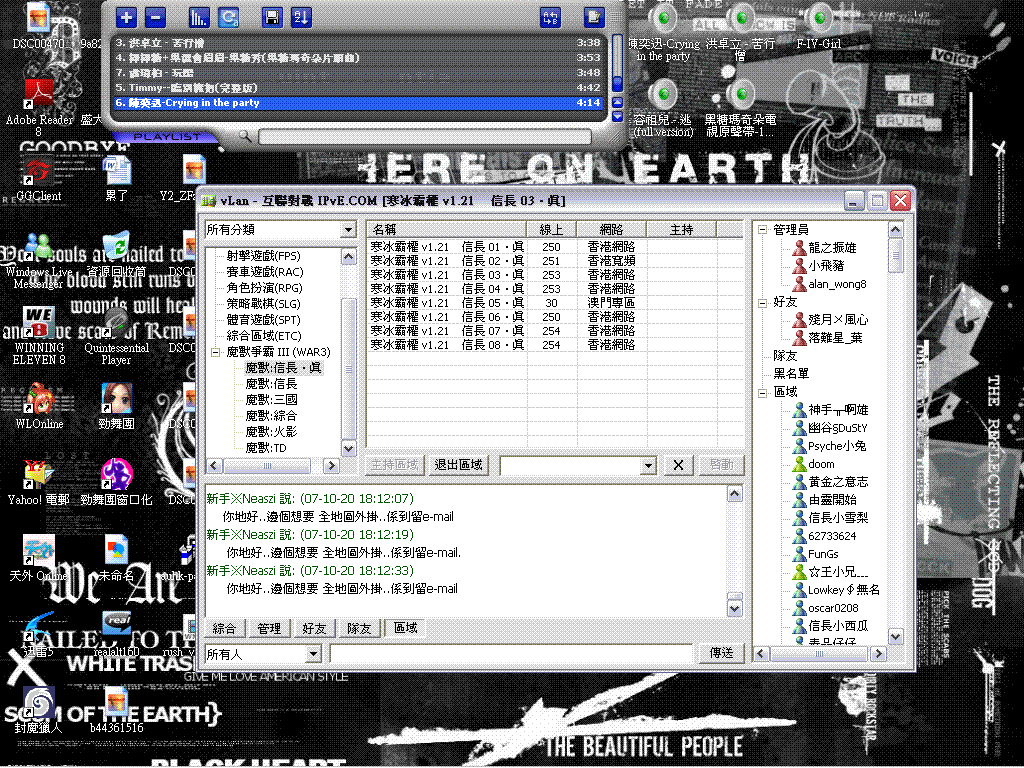Collapse the 管理員 group in user list
Image resolution: width=1024 pixels, height=768 pixels.
tap(762, 230)
